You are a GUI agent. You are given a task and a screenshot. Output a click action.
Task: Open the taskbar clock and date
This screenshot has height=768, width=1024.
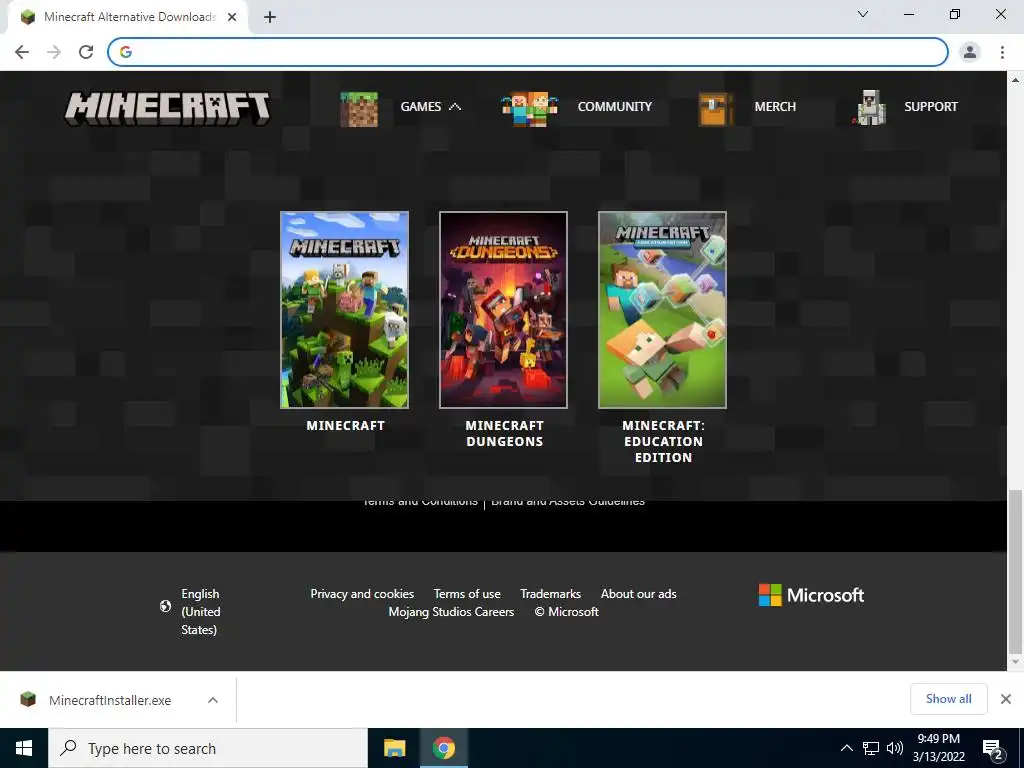pyautogui.click(x=938, y=748)
